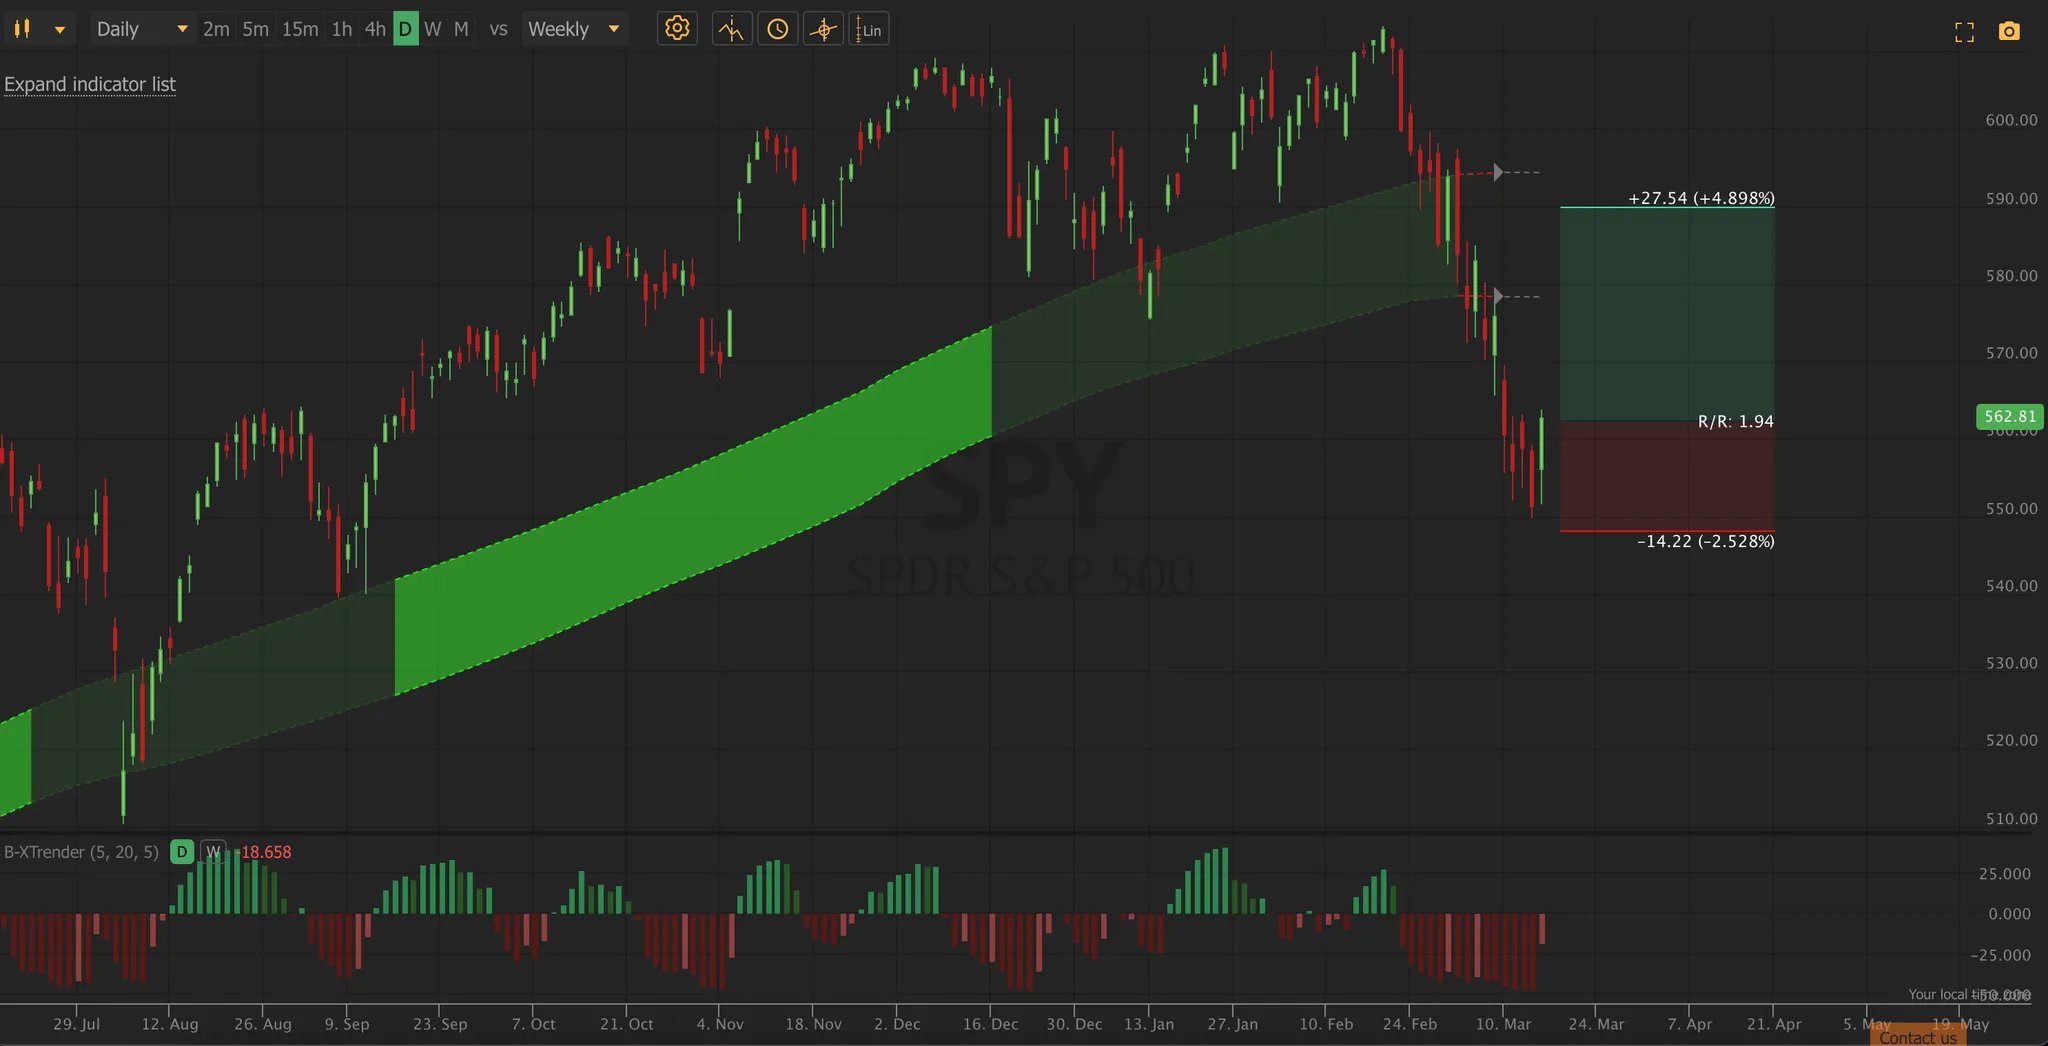This screenshot has height=1046, width=2048.
Task: Click the B-XTrender (5, 20, 5) indicator label
Action: pos(81,852)
